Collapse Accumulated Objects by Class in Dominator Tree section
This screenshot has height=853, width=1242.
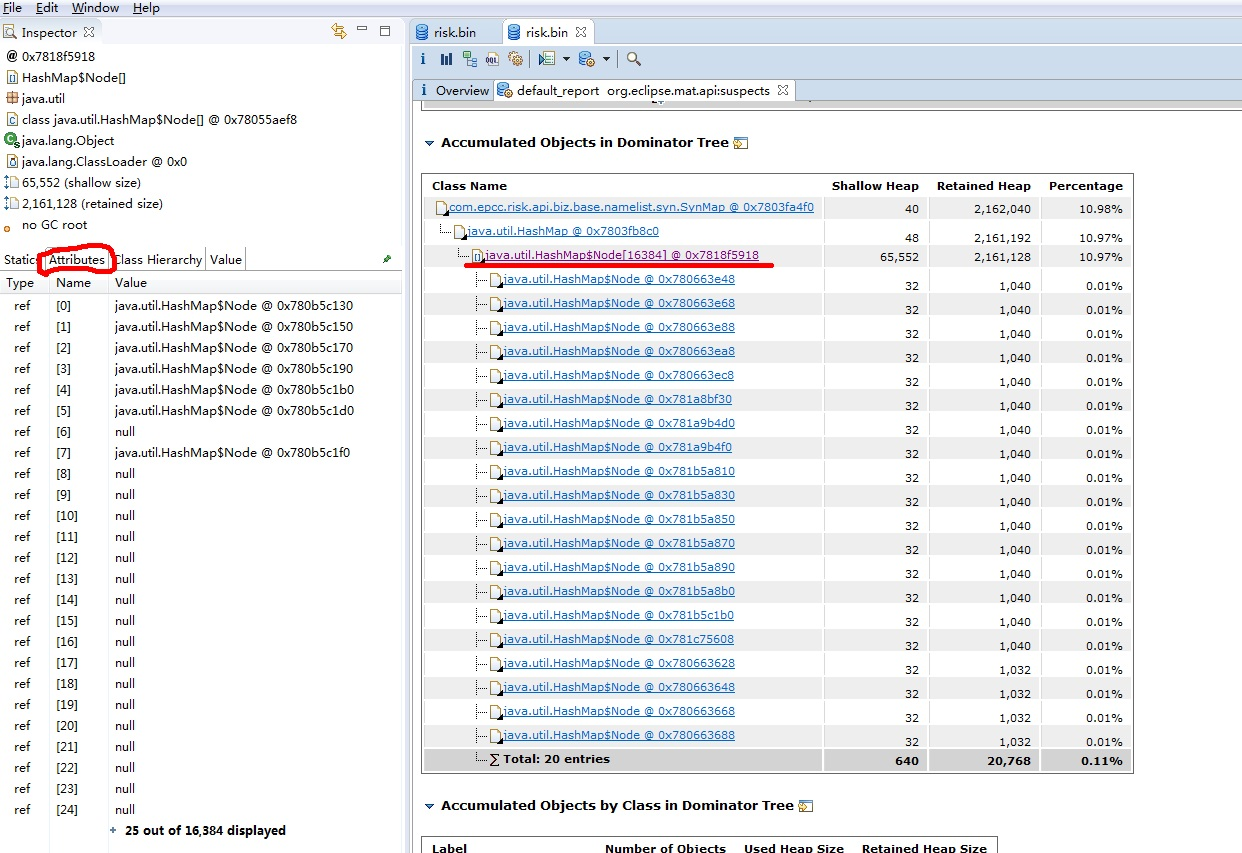coord(430,806)
